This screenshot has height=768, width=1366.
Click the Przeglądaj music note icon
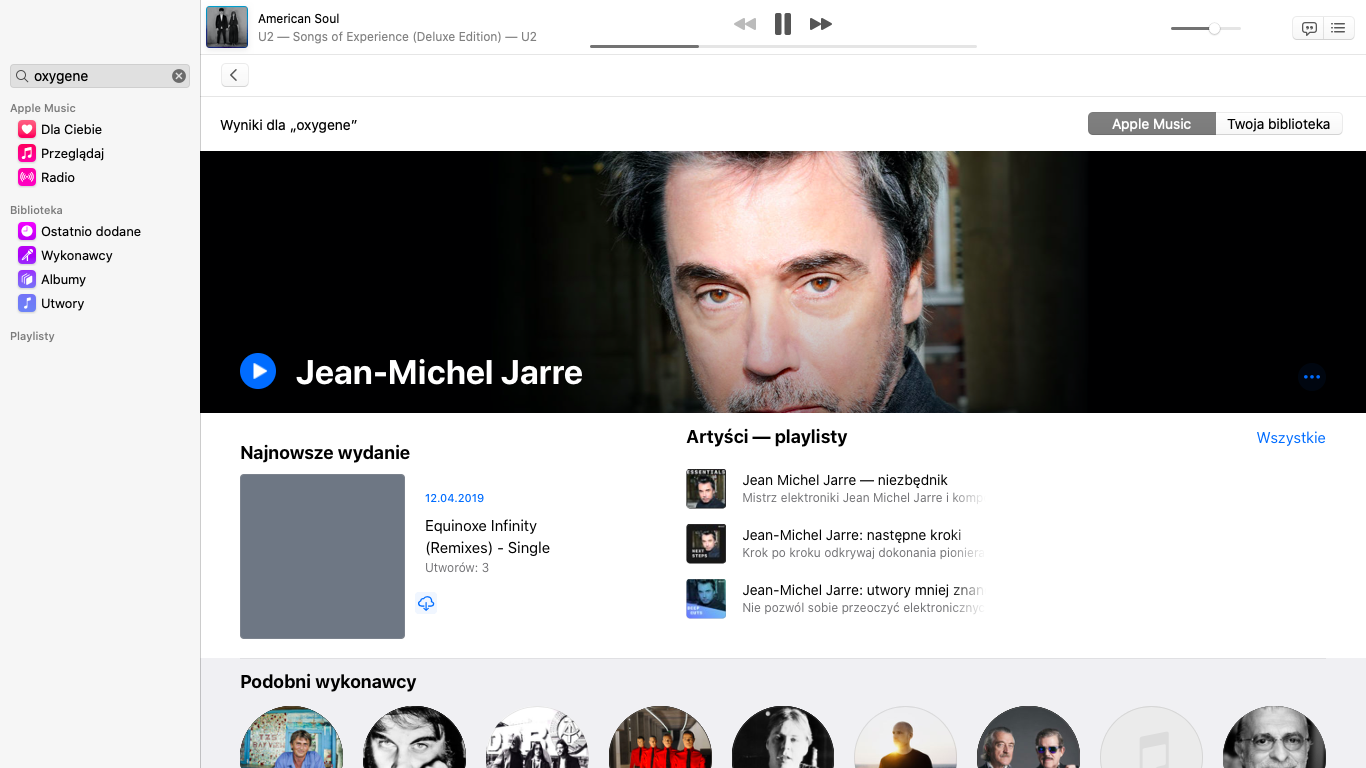(x=27, y=153)
